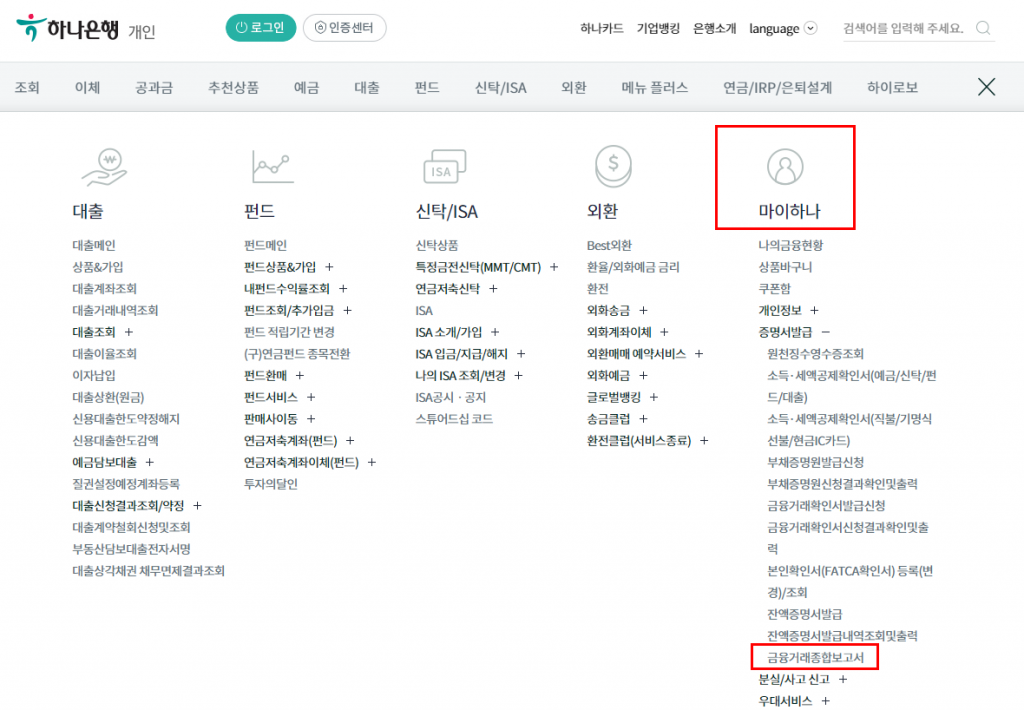Open 환율/외화예금 금리 link
This screenshot has height=710, width=1024.
[x=633, y=267]
